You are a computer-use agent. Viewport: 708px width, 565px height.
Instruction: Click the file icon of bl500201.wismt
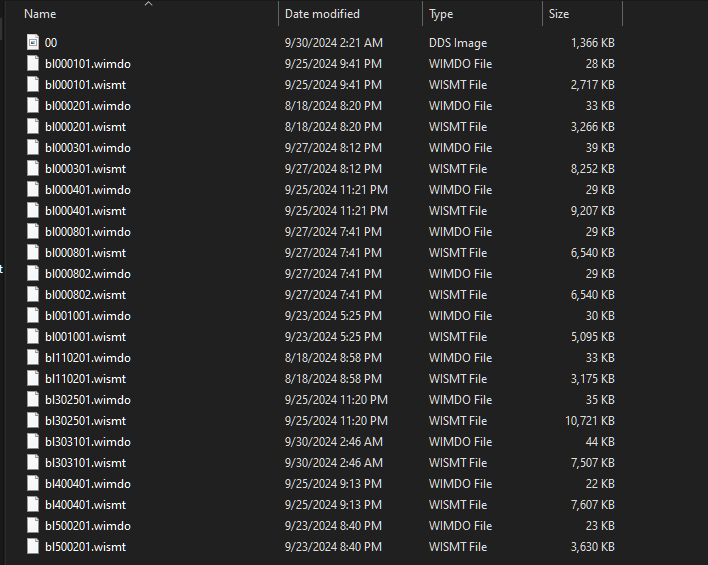[33, 546]
